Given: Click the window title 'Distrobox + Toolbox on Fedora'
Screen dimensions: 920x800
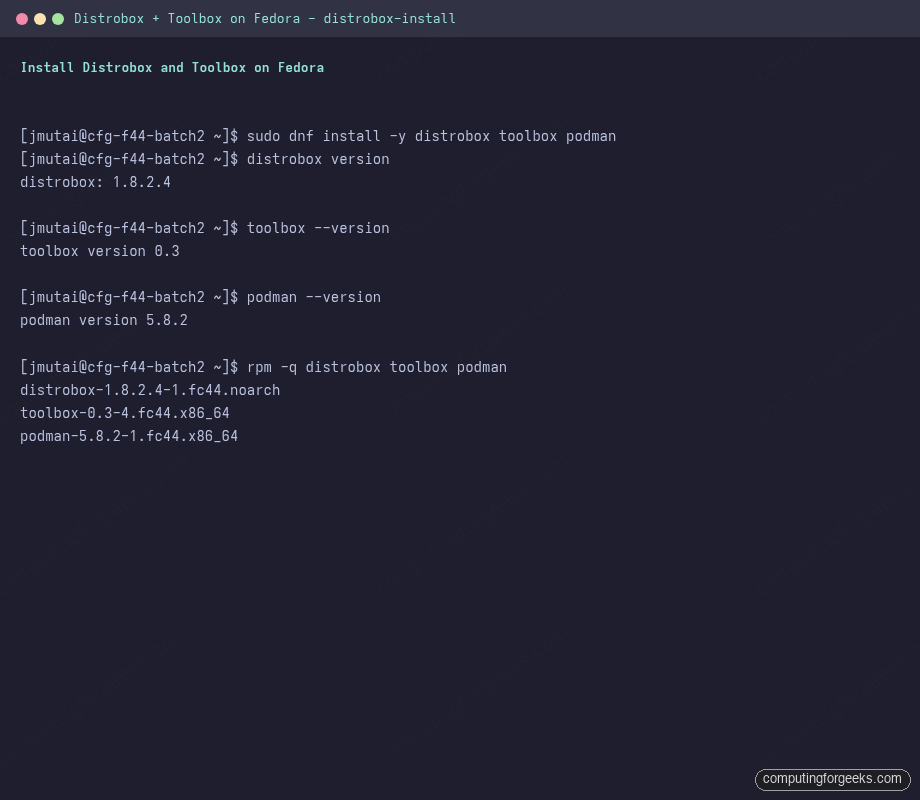Looking at the screenshot, I should click(265, 19).
